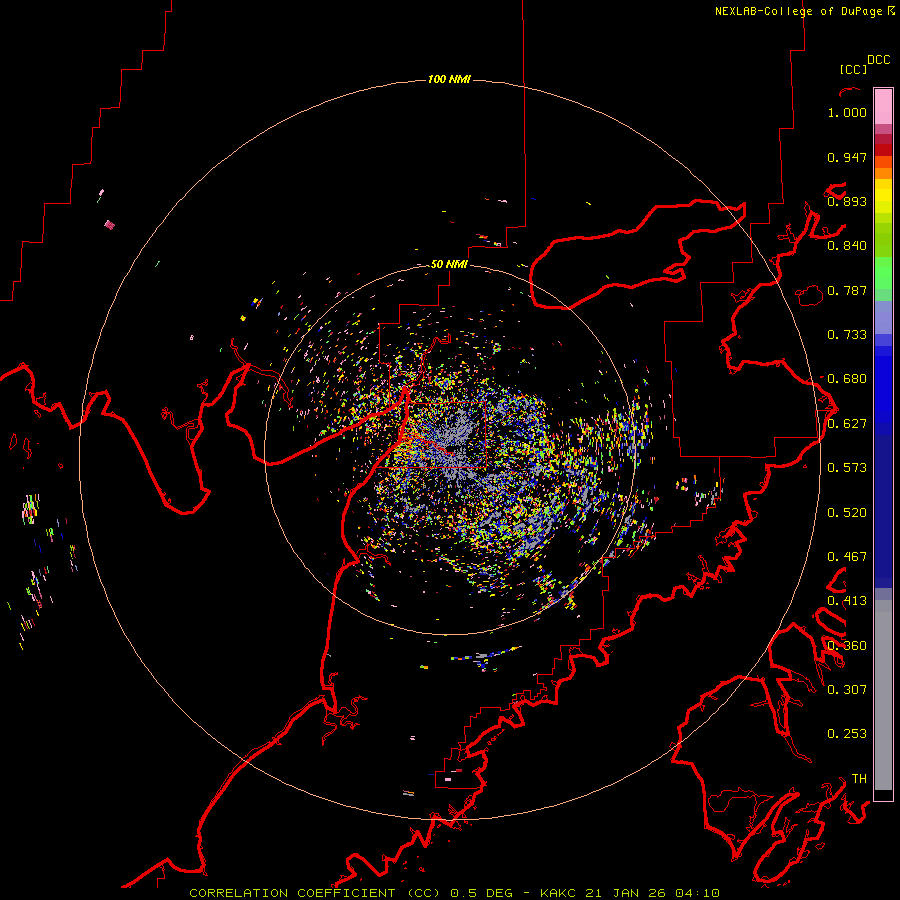
Task: Click the KAKC radar site identifier
Action: click(x=557, y=893)
